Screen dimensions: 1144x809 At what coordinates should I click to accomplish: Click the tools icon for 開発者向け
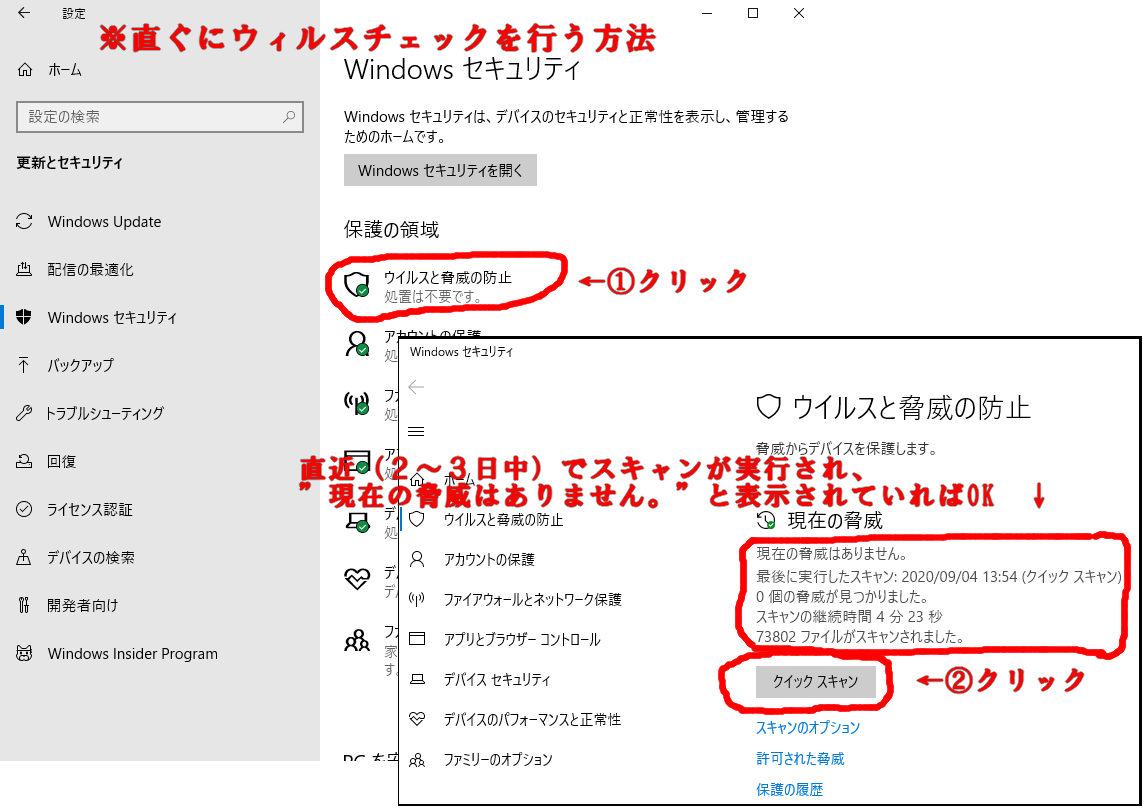pos(24,605)
